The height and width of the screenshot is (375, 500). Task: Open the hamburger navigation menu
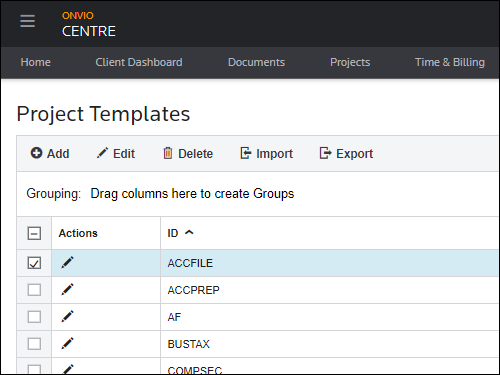27,21
